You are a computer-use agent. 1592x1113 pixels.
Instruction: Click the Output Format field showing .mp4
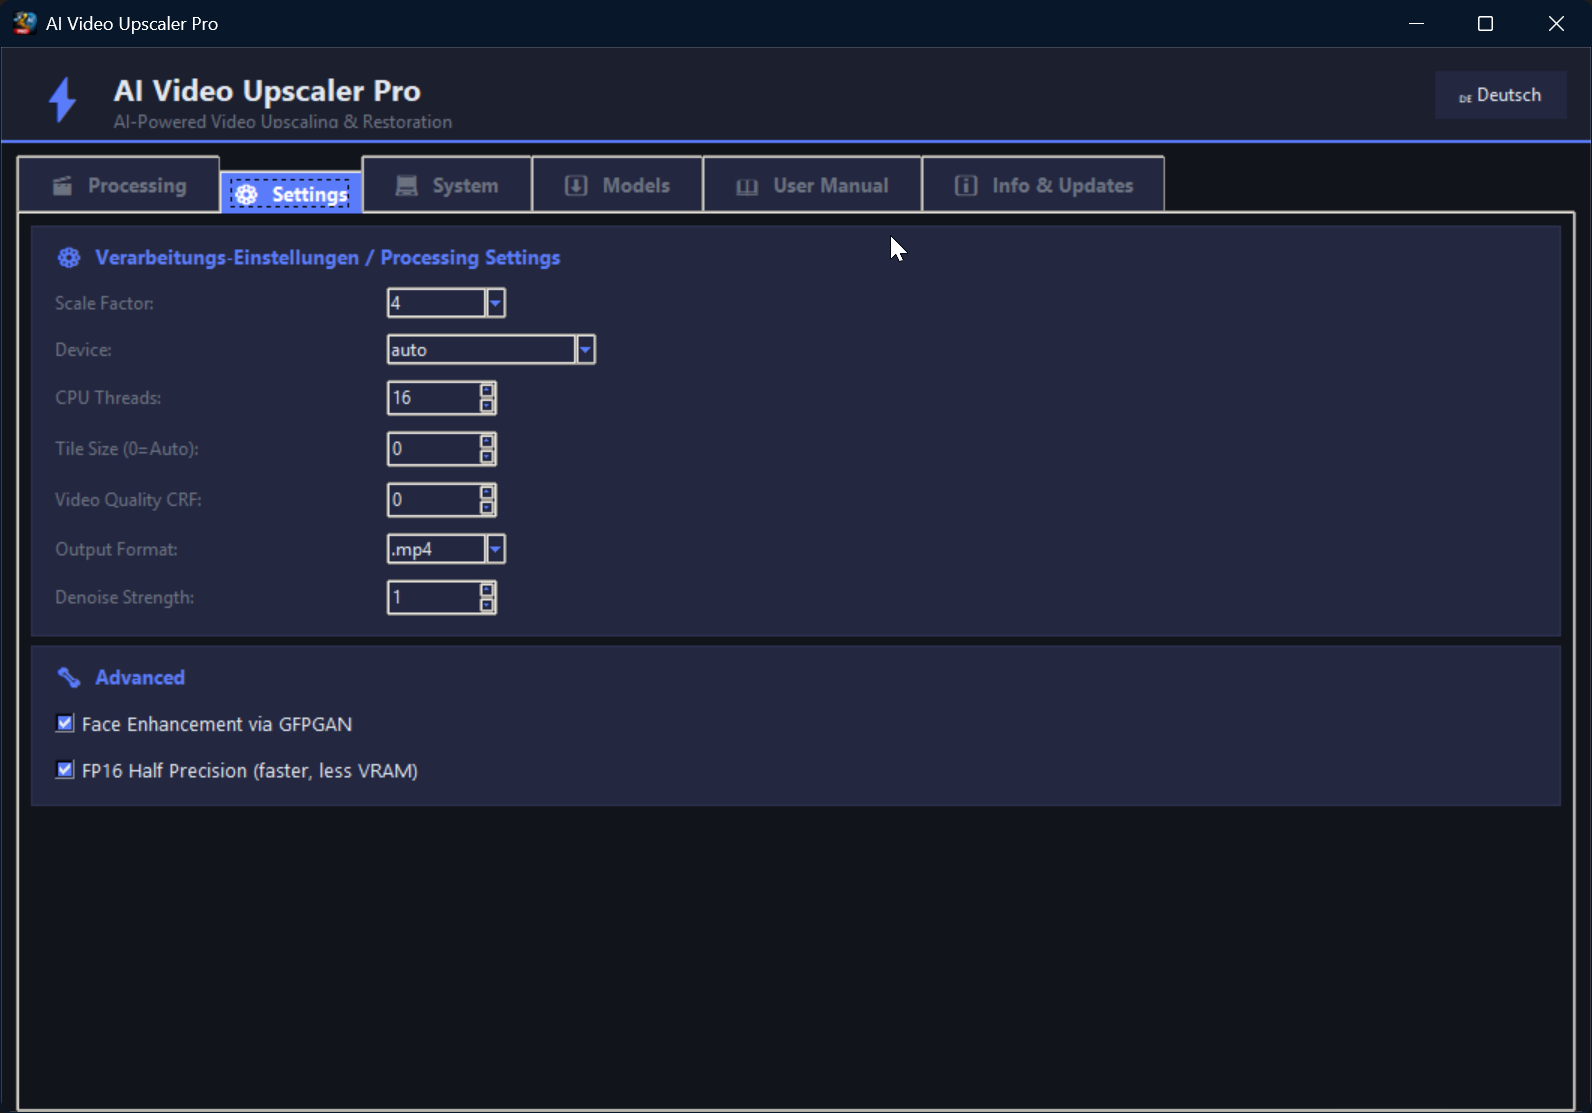point(446,549)
